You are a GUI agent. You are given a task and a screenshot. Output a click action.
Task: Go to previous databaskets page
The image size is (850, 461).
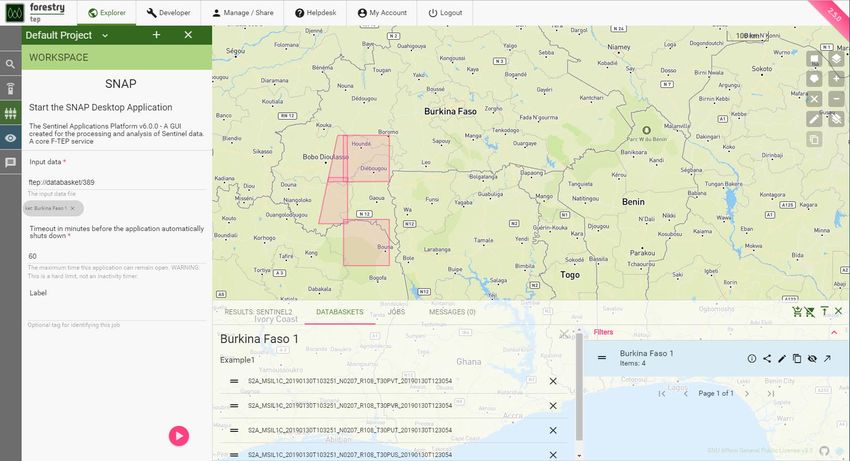pos(686,394)
